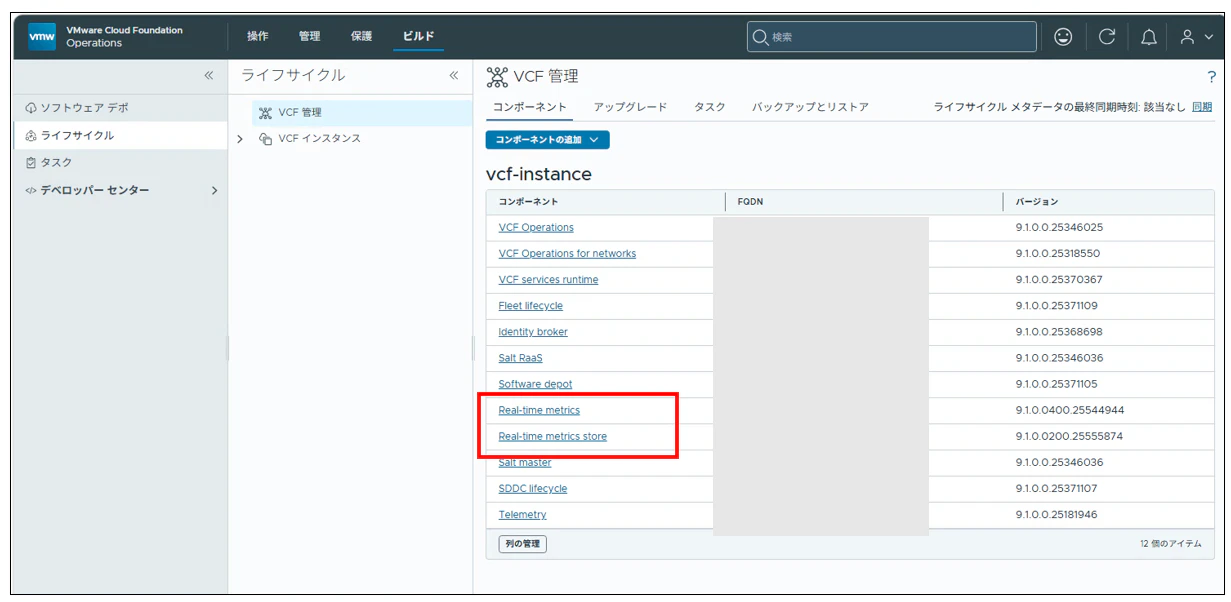The height and width of the screenshot is (602, 1231).
Task: Click the search magnifier icon
Action: (760, 37)
